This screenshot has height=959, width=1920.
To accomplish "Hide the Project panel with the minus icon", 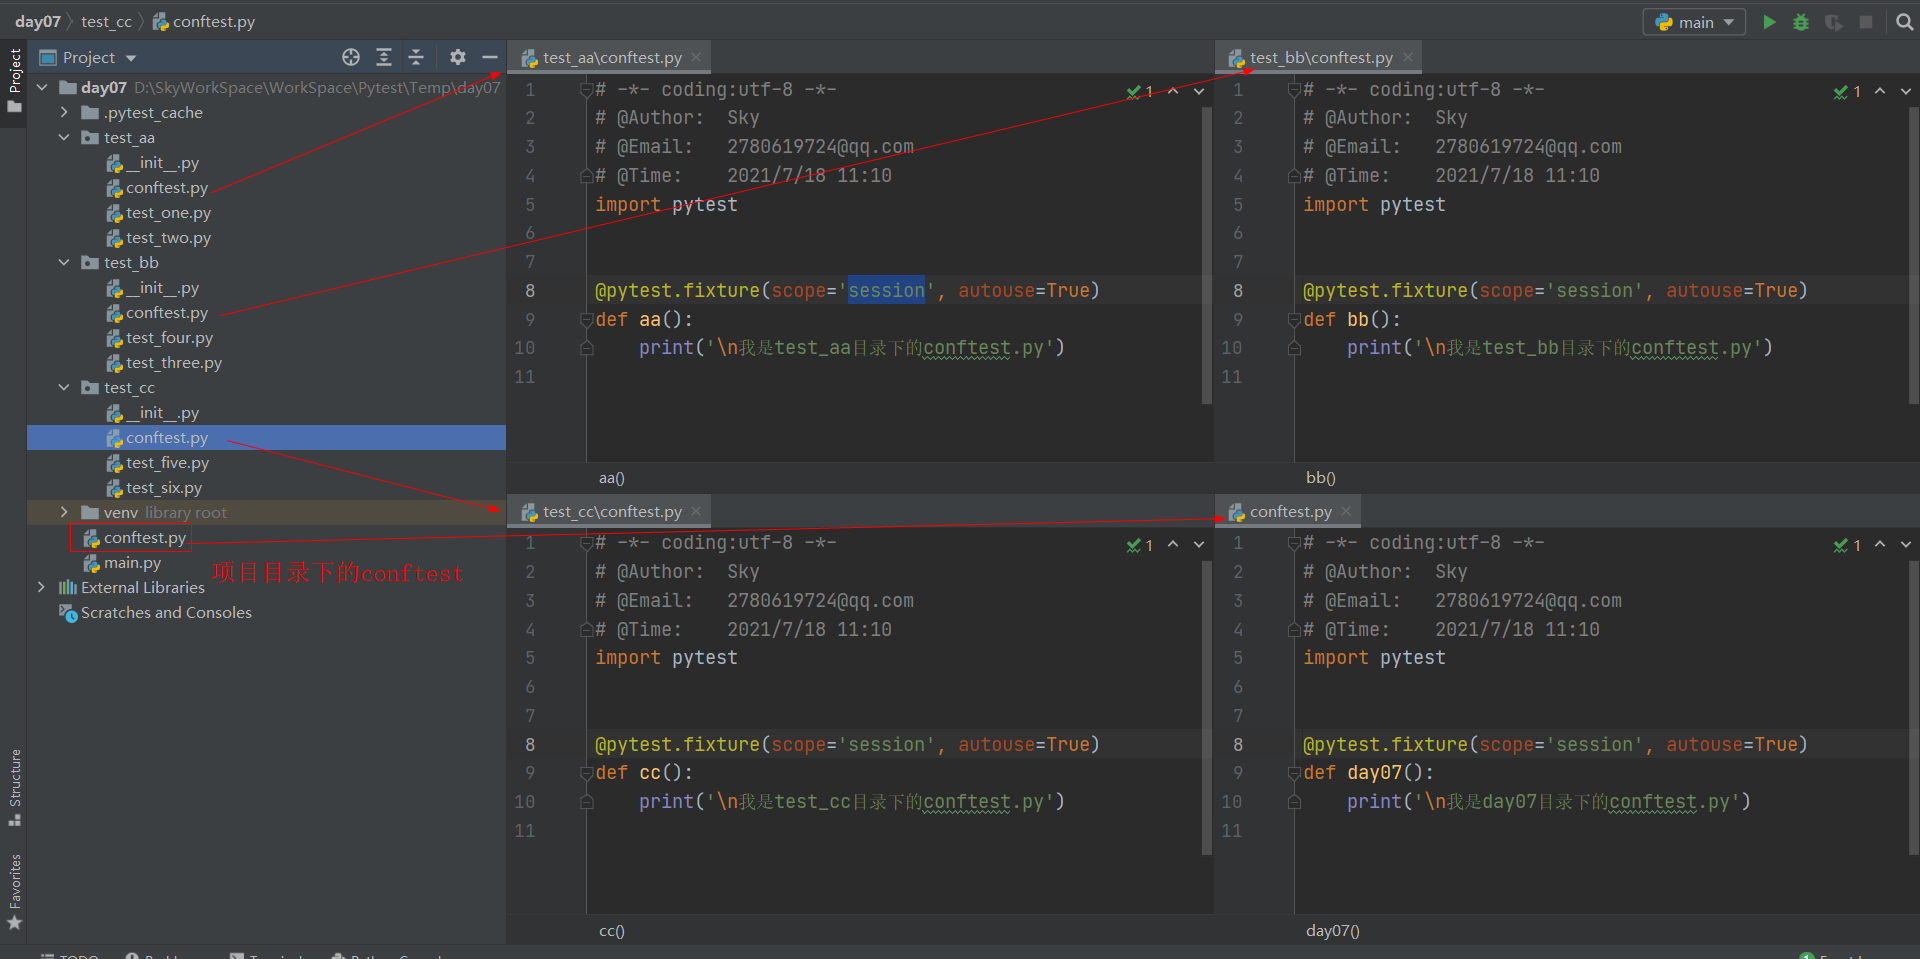I will (x=490, y=57).
